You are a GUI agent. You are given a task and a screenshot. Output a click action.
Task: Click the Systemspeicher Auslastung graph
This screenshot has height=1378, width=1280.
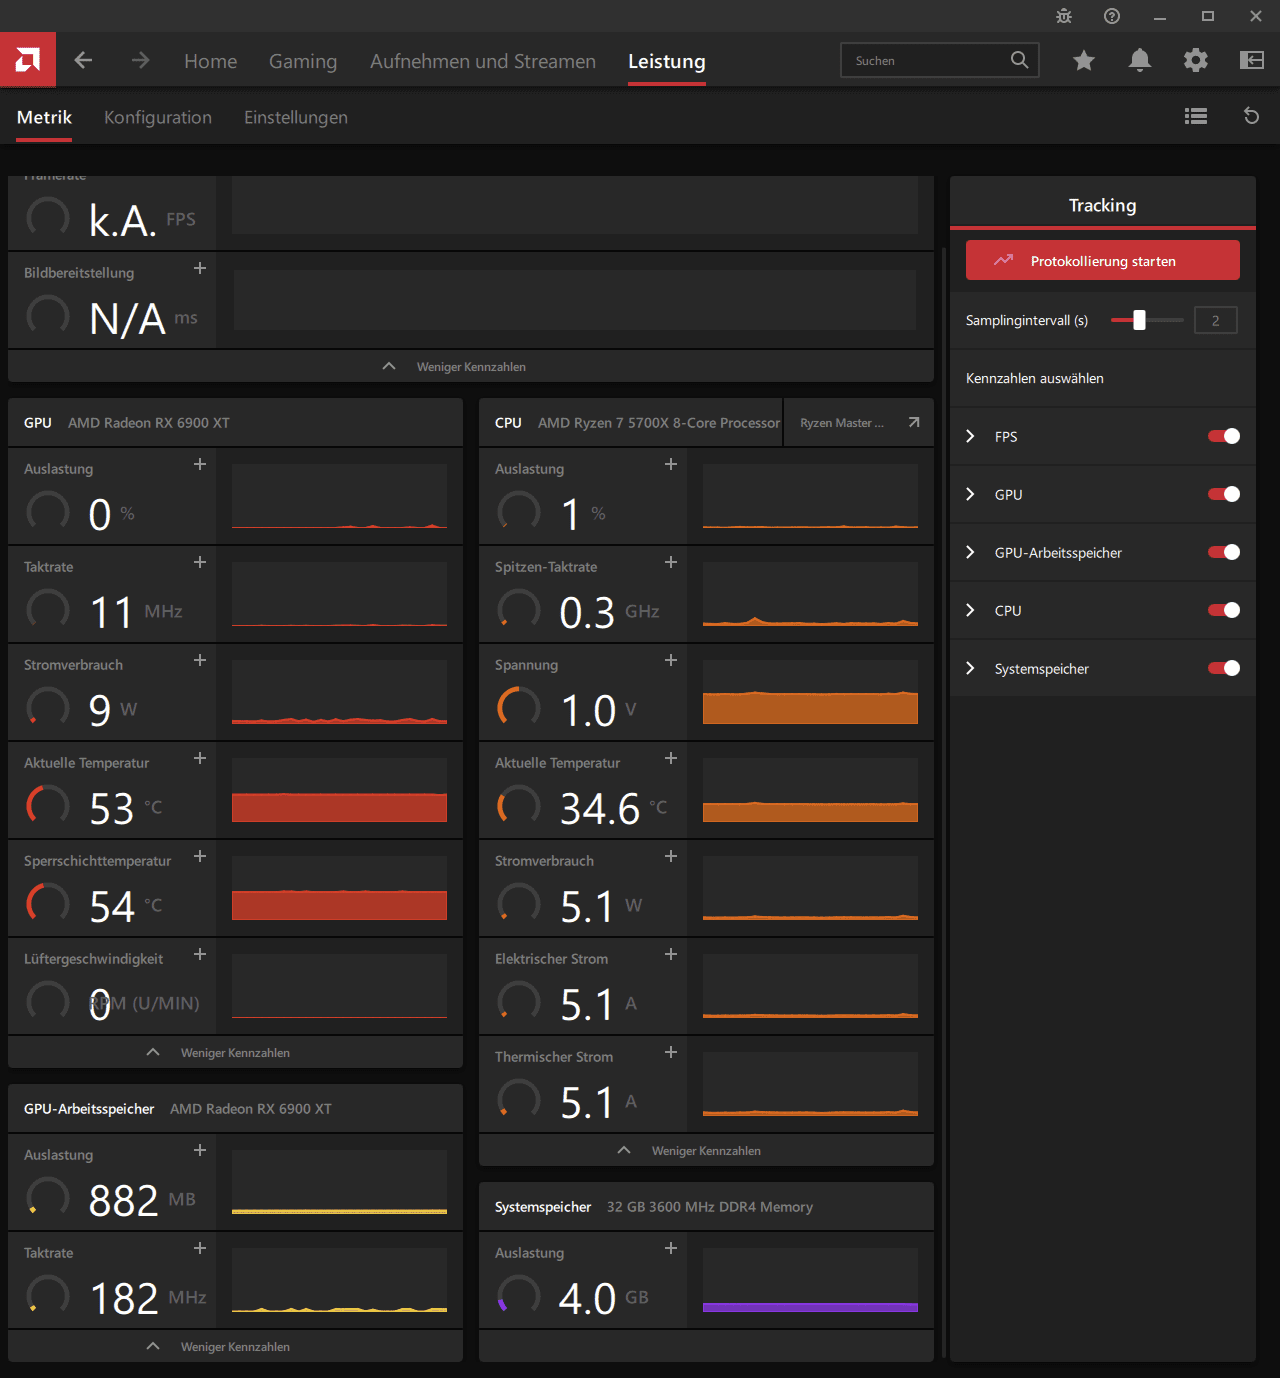(x=810, y=1280)
